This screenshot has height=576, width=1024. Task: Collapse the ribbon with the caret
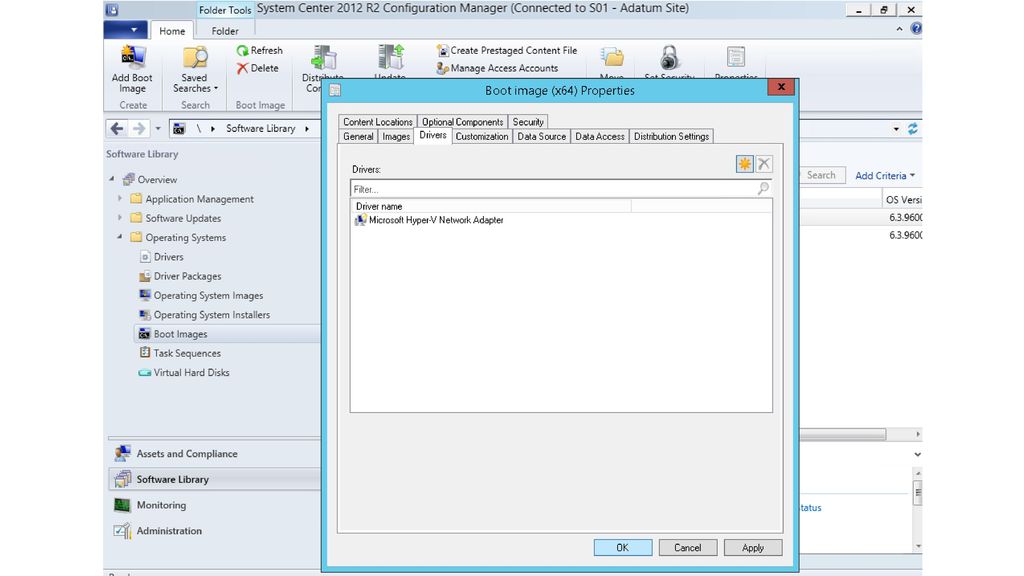tap(899, 29)
